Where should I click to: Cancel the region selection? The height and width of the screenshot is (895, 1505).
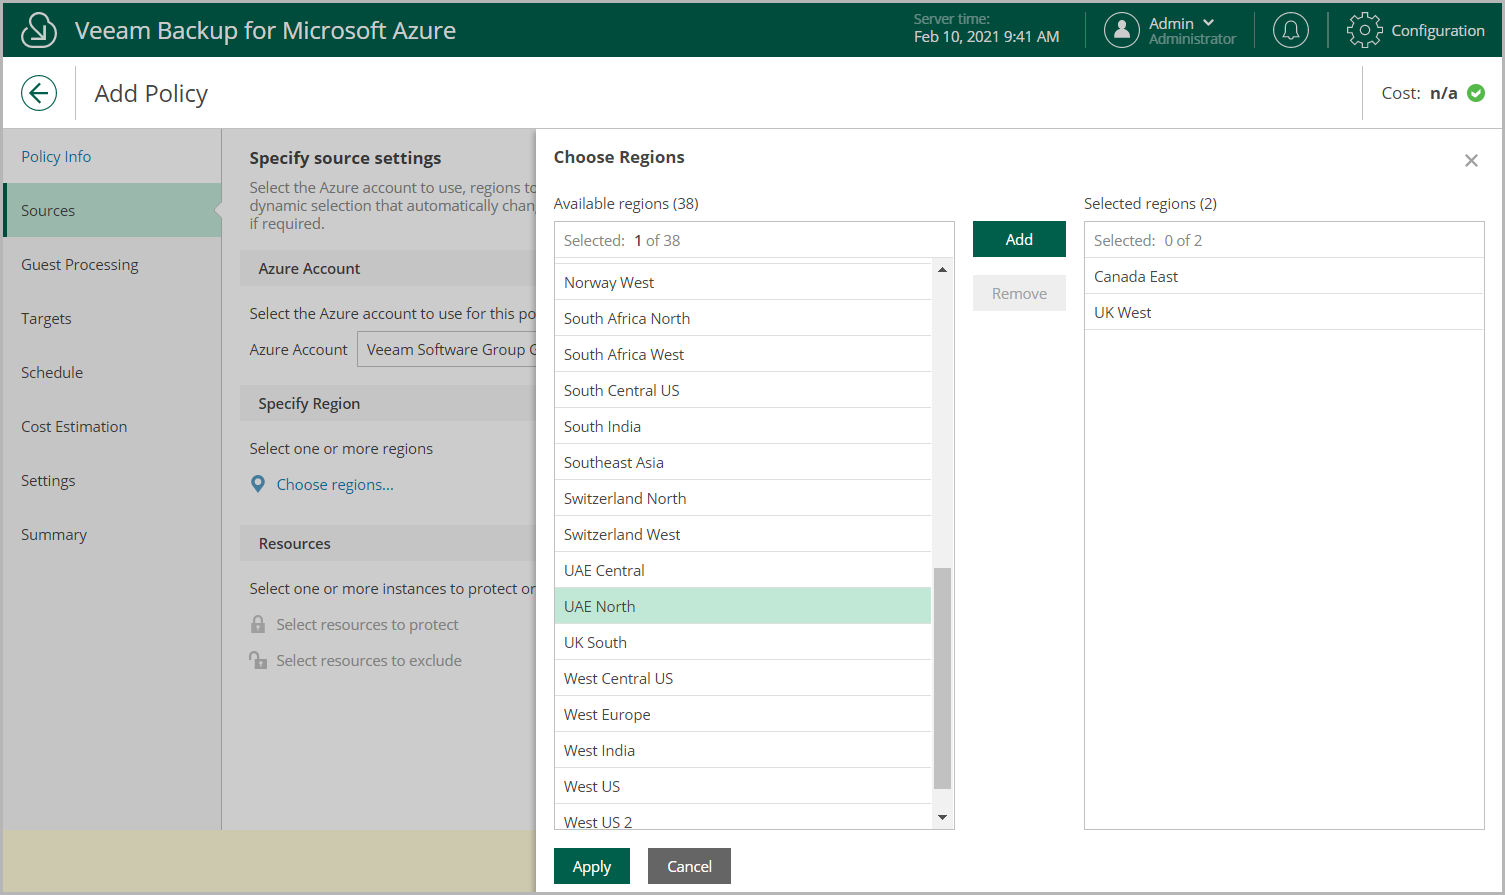point(689,866)
